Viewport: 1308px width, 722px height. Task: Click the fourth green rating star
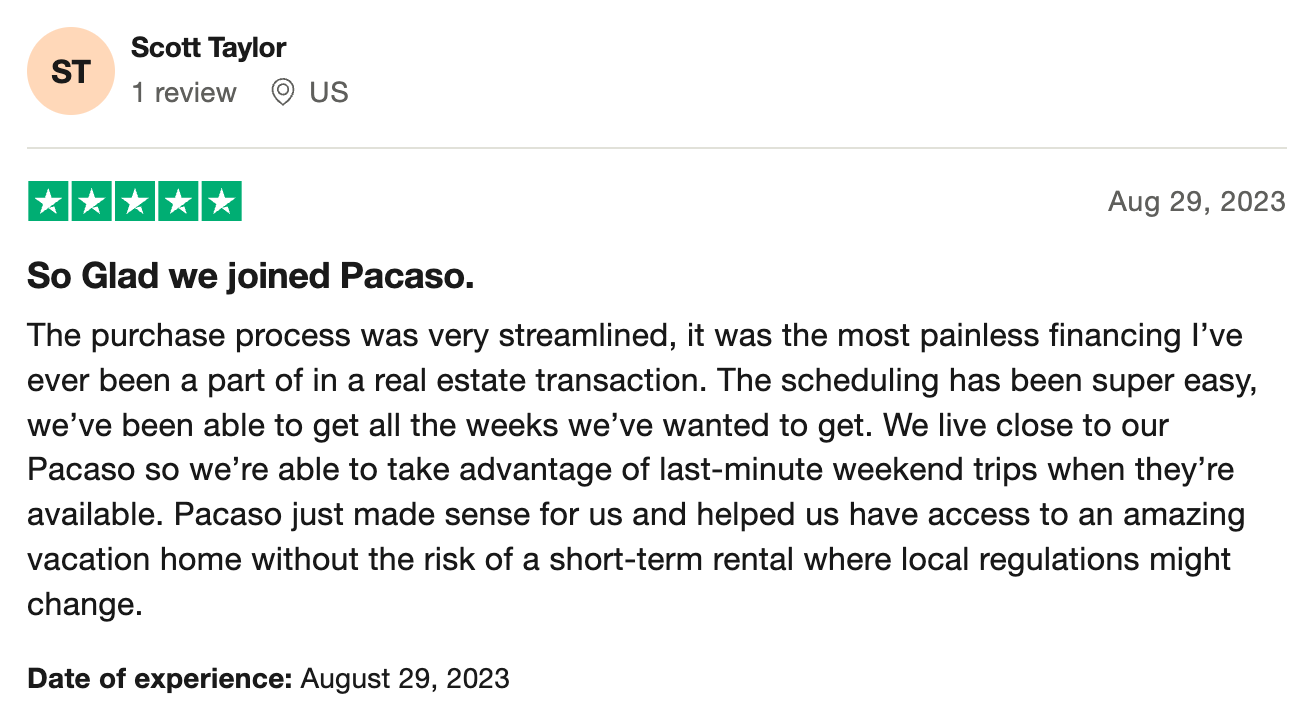pyautogui.click(x=177, y=202)
